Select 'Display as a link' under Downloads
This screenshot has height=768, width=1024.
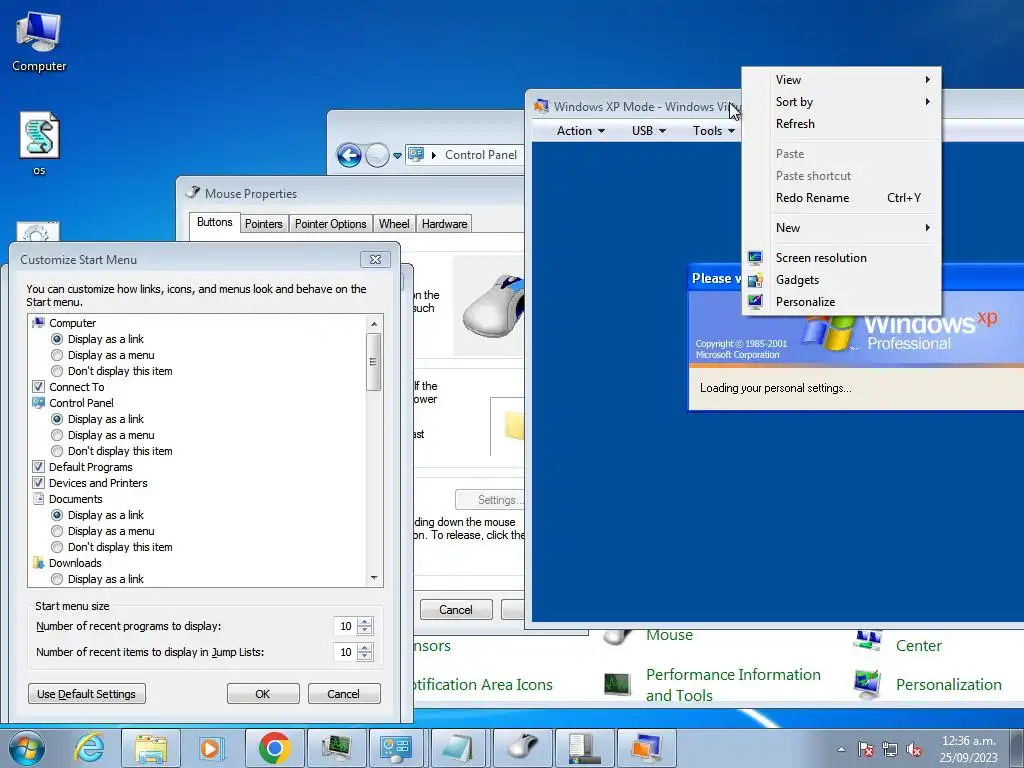click(x=57, y=579)
